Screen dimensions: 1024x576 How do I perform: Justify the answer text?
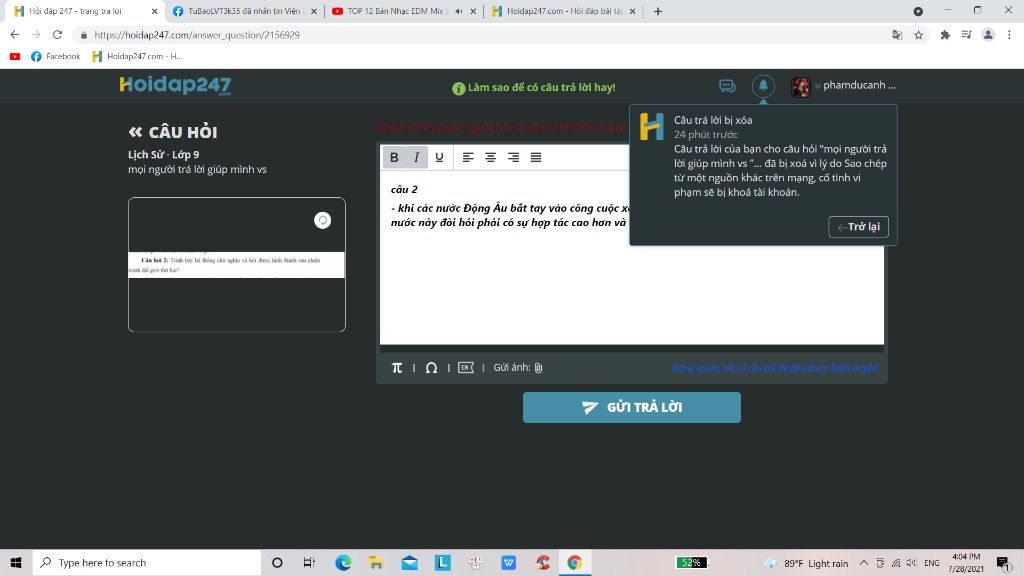(536, 157)
